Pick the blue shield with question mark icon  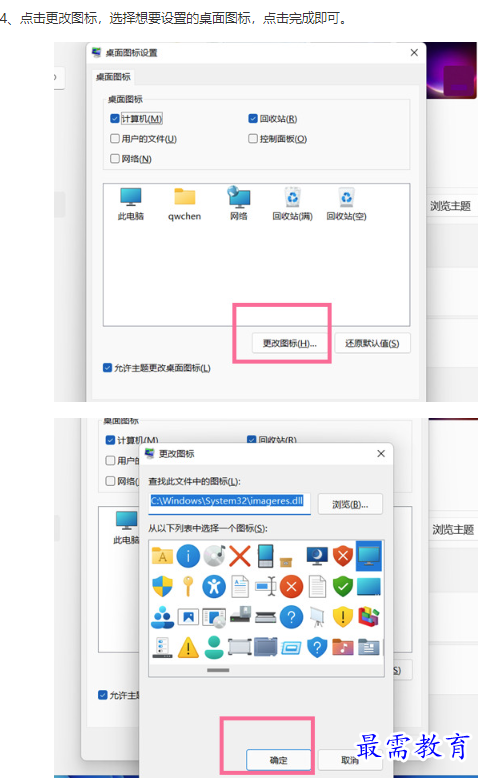(x=317, y=648)
